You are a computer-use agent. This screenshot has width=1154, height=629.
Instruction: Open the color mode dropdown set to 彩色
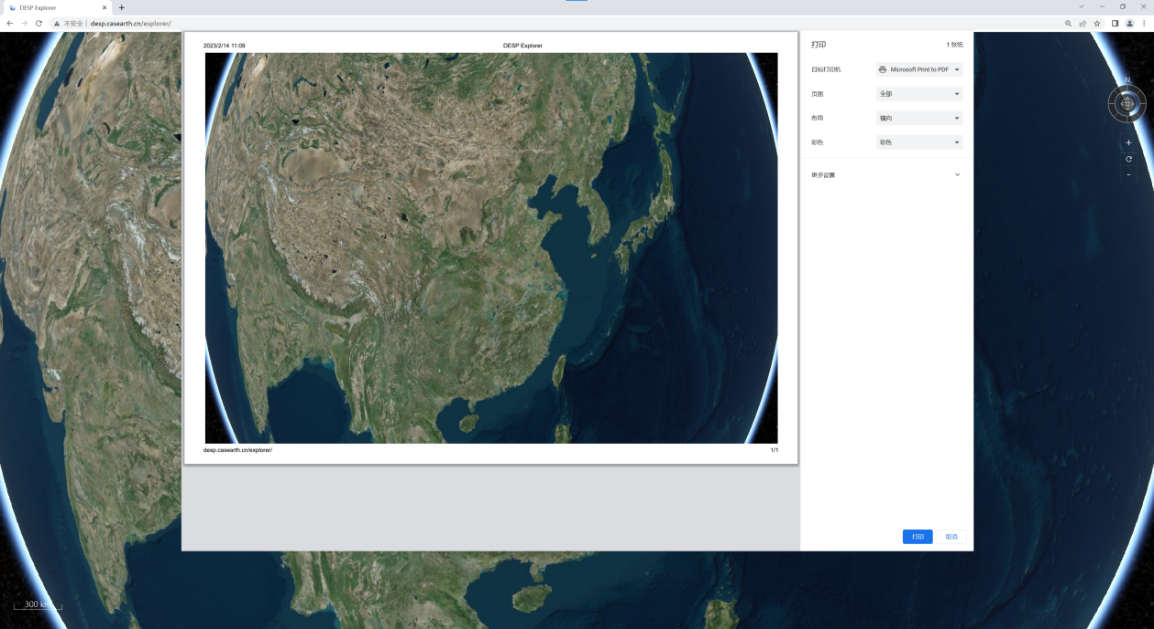pos(918,143)
